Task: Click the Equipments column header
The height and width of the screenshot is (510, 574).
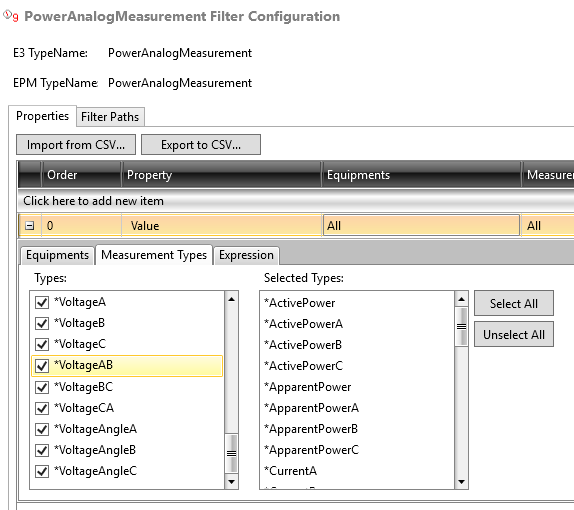Action: point(421,175)
